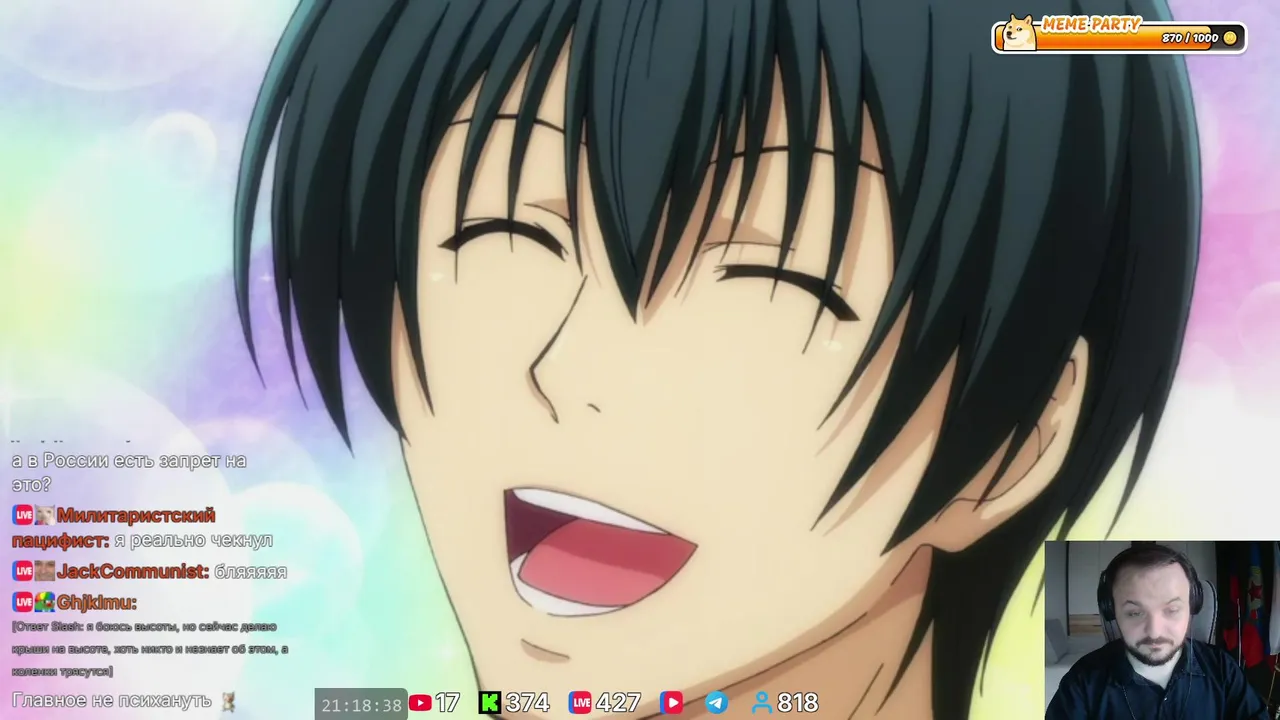1280x720 pixels.
Task: Click the cat emoji after 'Главное не психануть'
Action: pos(228,701)
